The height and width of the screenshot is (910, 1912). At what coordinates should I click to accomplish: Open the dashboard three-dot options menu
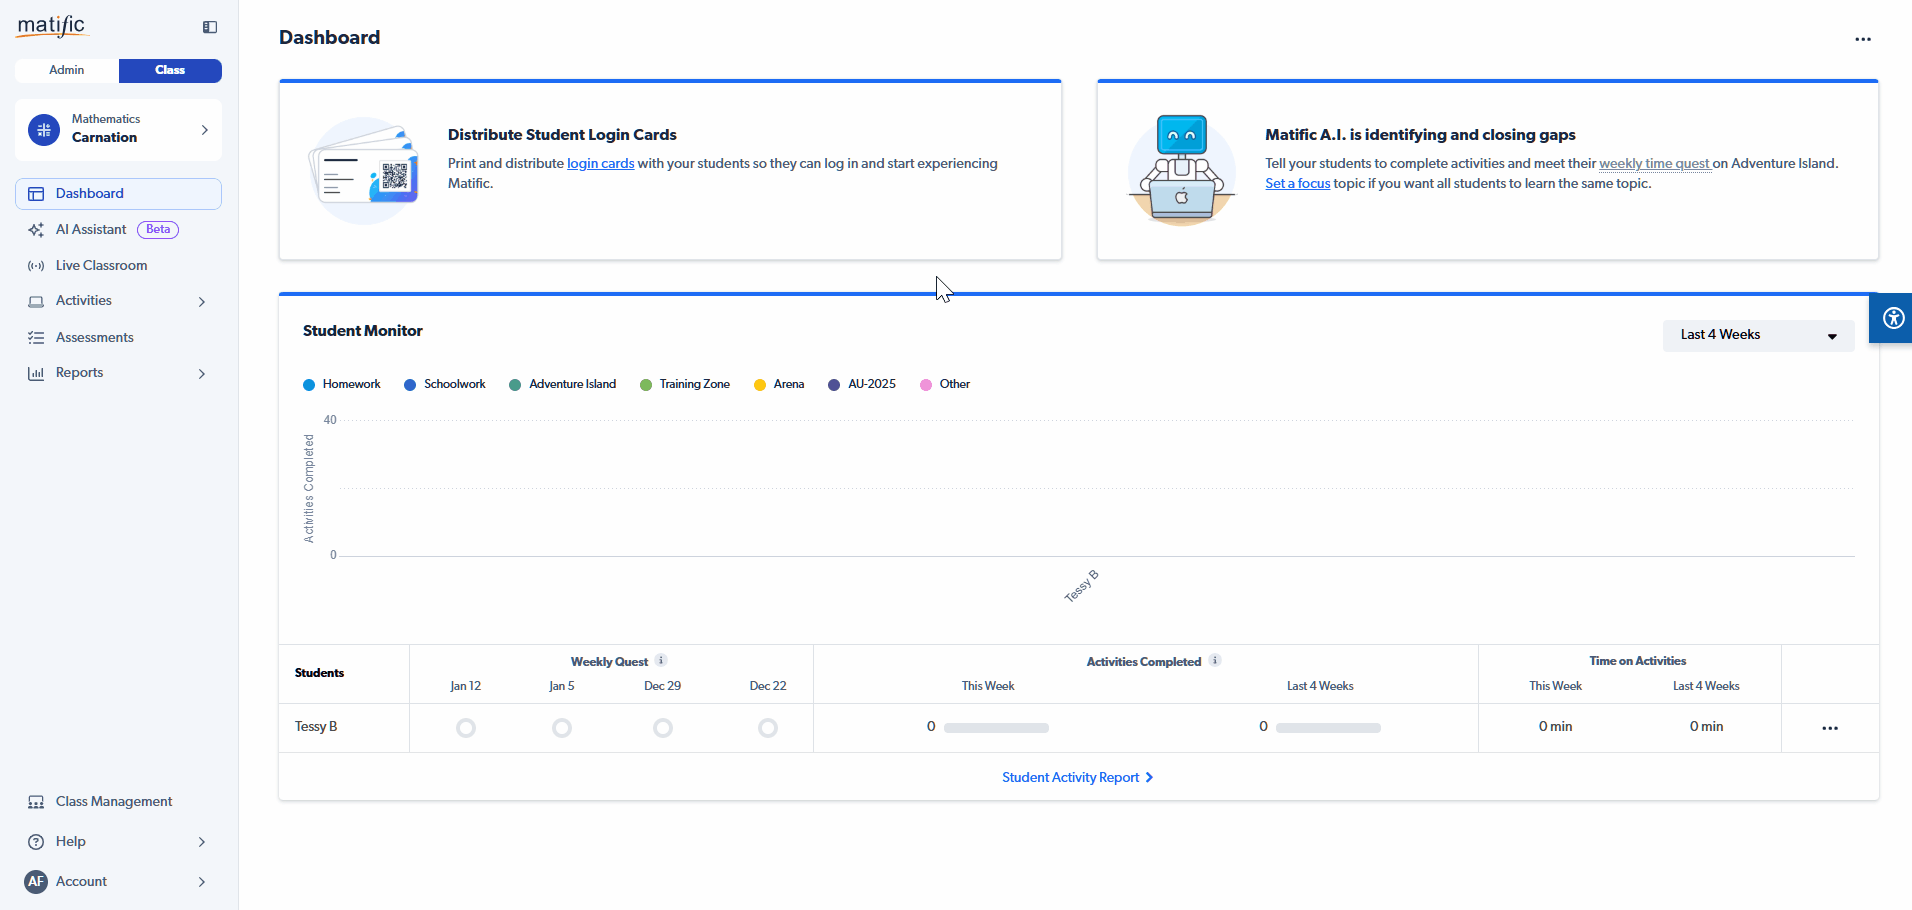coord(1862,39)
